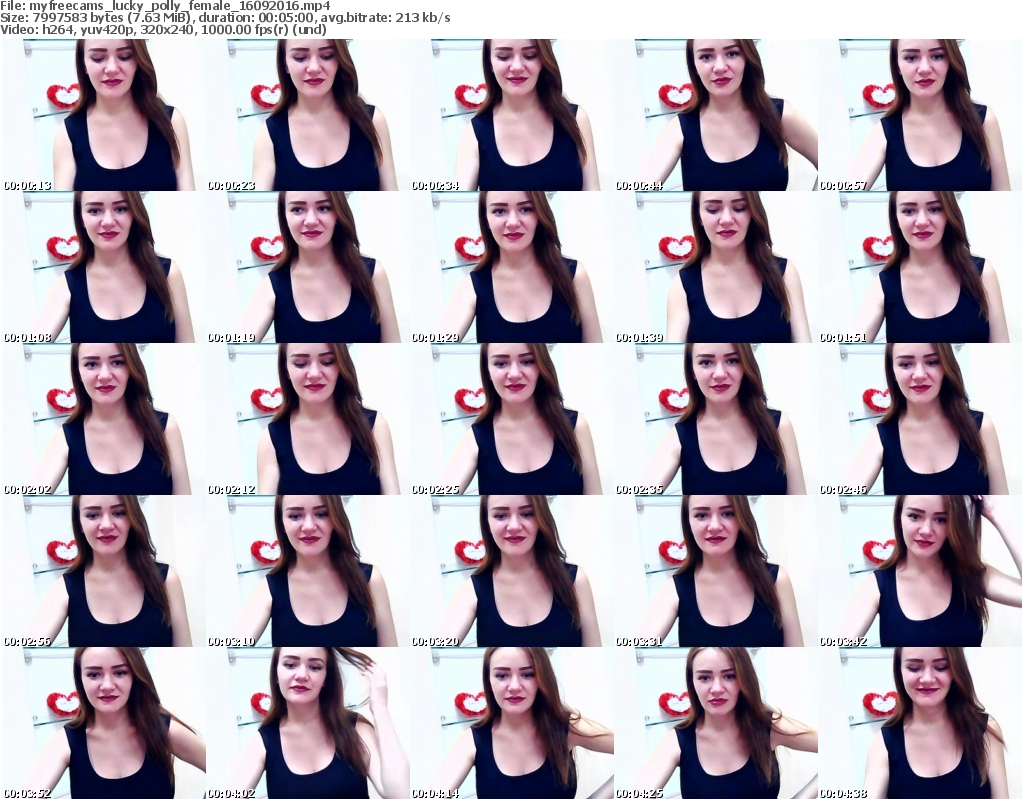Click the 'Video: h264, yuv420p' info line
Screen dimensions: 1024x799
point(163,29)
